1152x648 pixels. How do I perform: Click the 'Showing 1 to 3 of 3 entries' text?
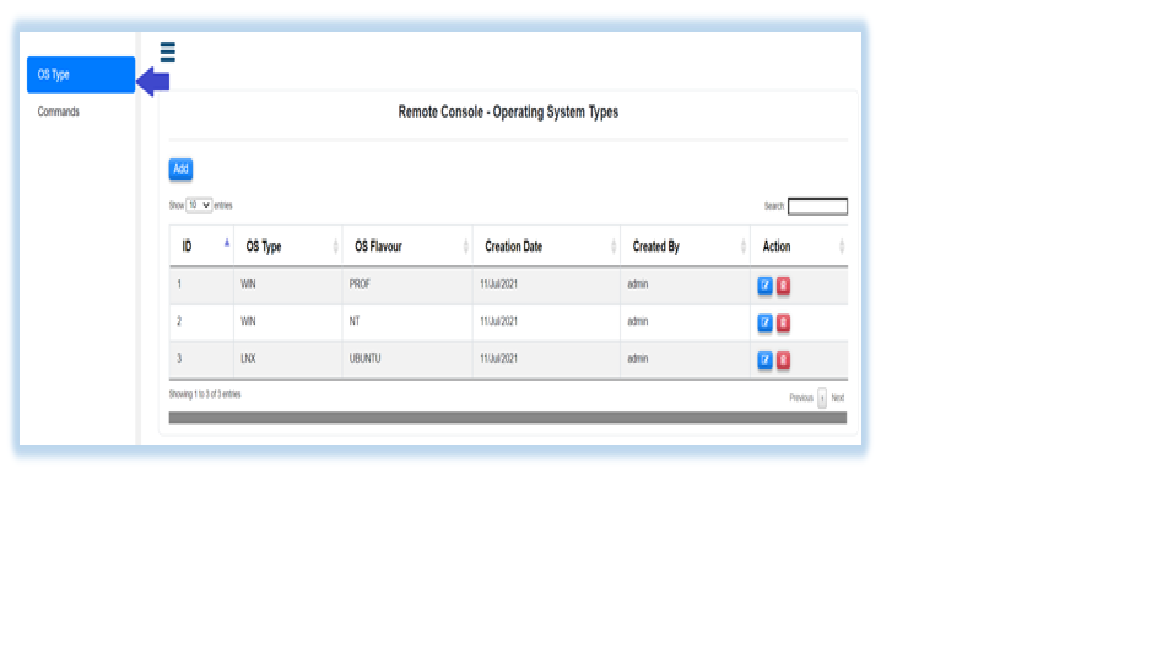[x=205, y=395]
